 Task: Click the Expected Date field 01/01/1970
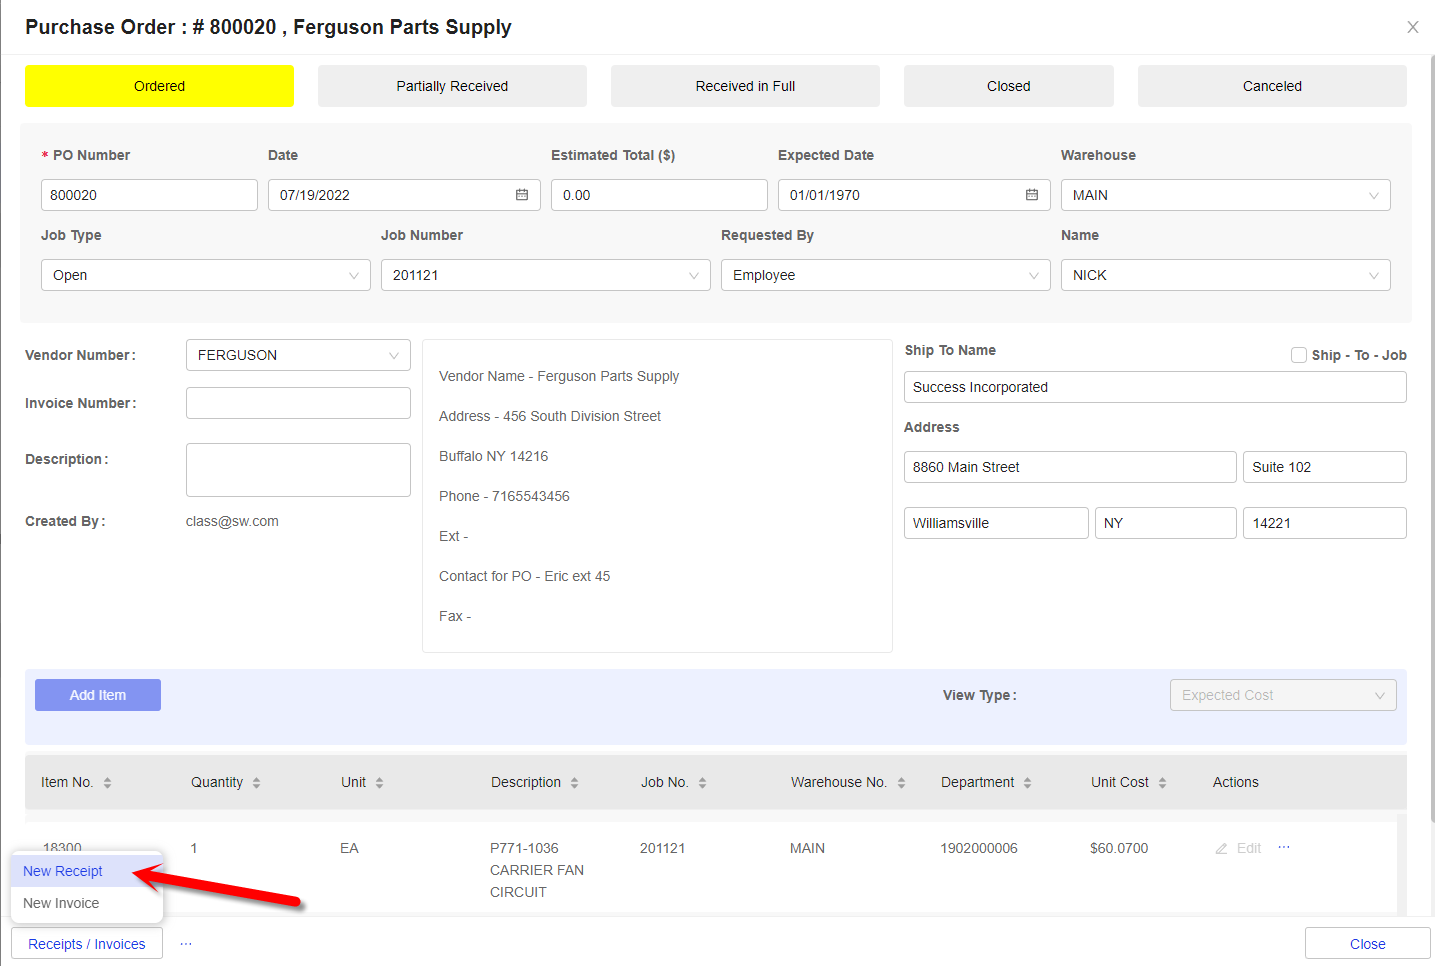pyautogui.click(x=914, y=195)
